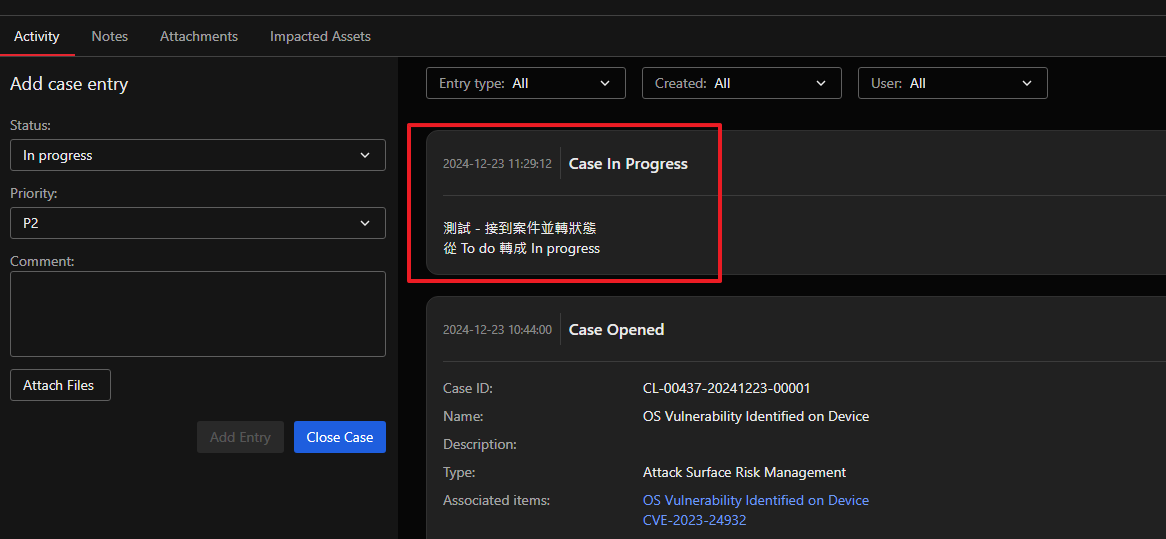The height and width of the screenshot is (539, 1166).
Task: Open the OS Vulnerability Identified on Device link
Action: 755,500
